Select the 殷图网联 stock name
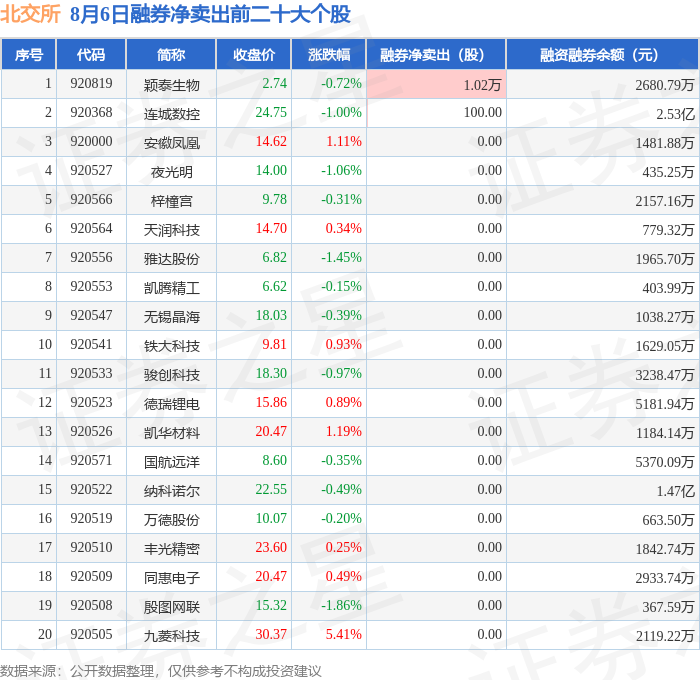The image size is (700, 680). 171,606
